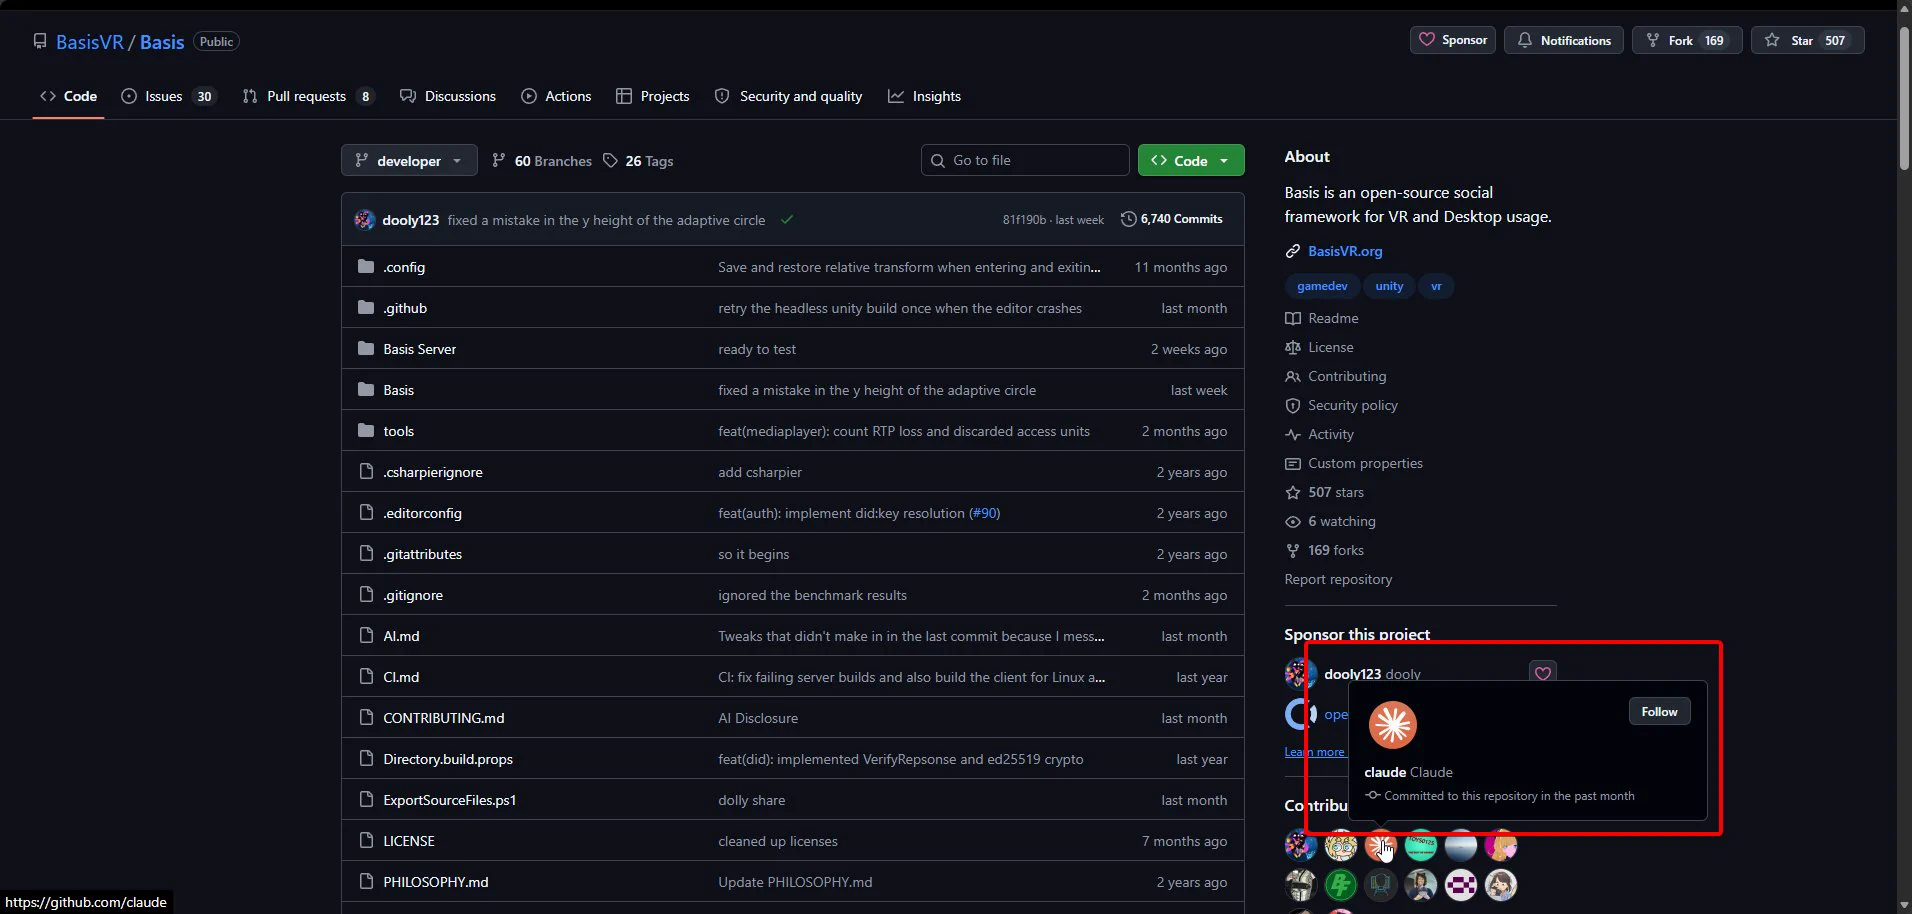
Task: Open 6,740 Commits history
Action: pyautogui.click(x=1172, y=219)
